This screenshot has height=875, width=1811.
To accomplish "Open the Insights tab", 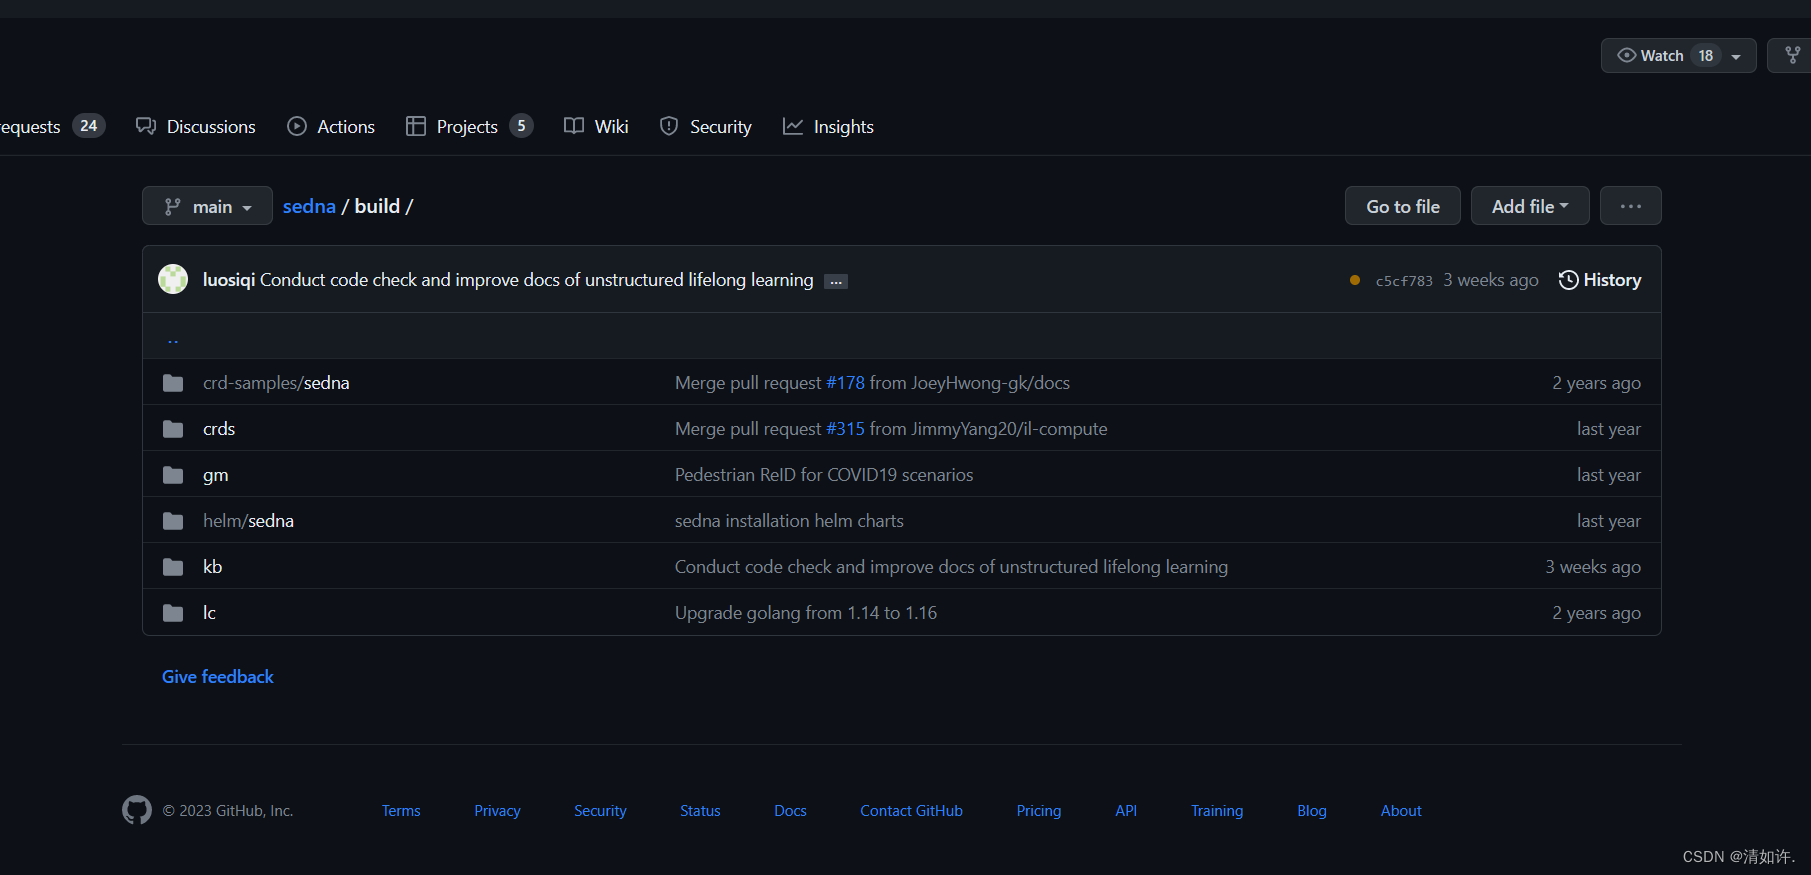I will pos(828,126).
